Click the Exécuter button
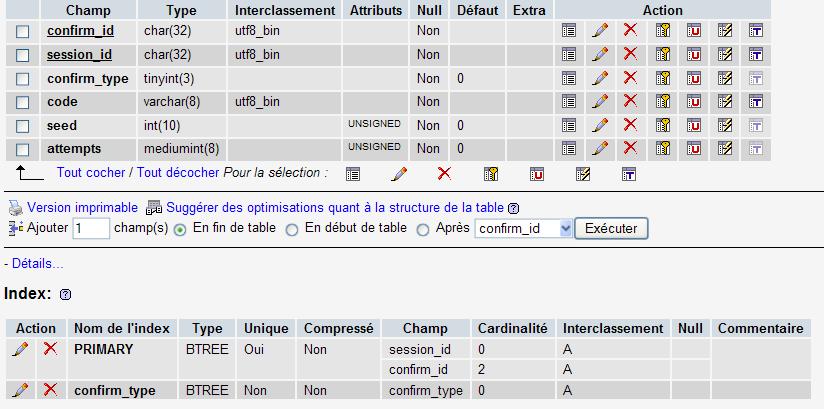Viewport: 824px width, 409px height. click(x=611, y=229)
